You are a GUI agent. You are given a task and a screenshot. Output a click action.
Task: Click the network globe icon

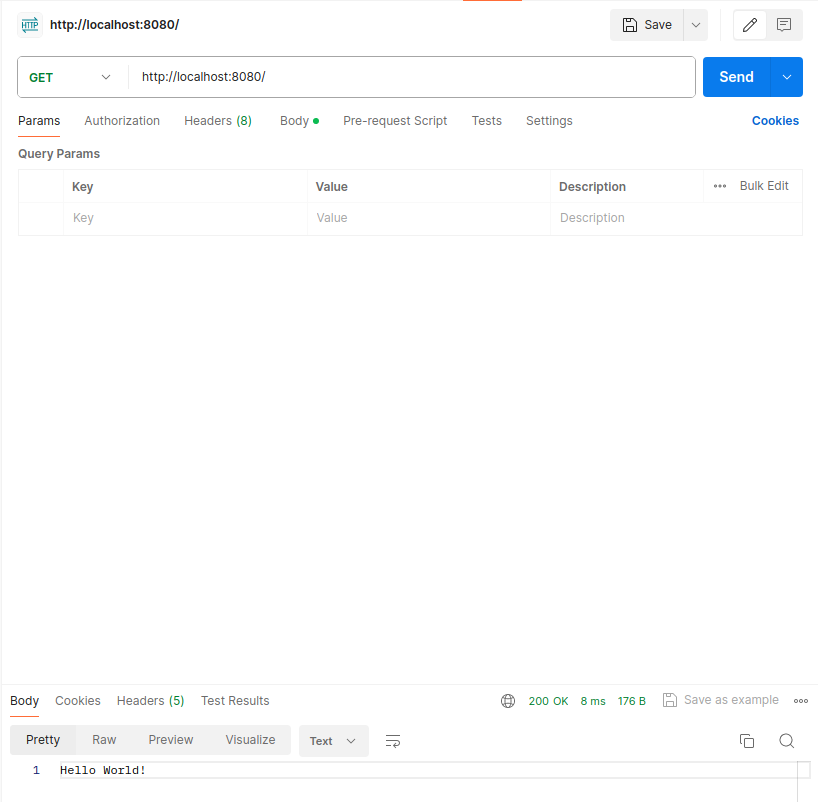tap(508, 701)
